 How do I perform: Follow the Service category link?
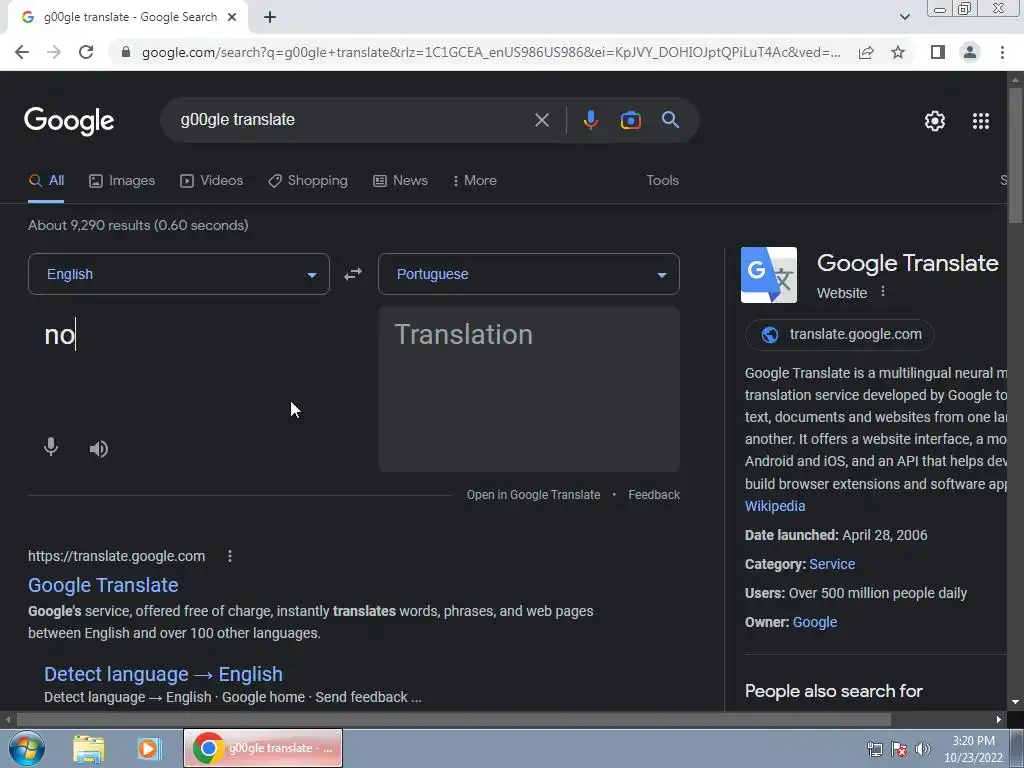832,564
